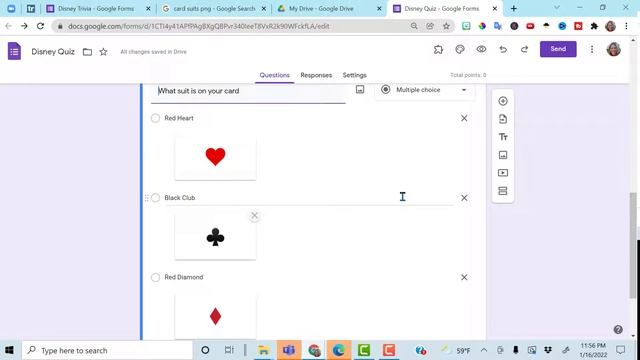The height and width of the screenshot is (360, 640).
Task: Edit the Red Diamond option text
Action: 309,277
